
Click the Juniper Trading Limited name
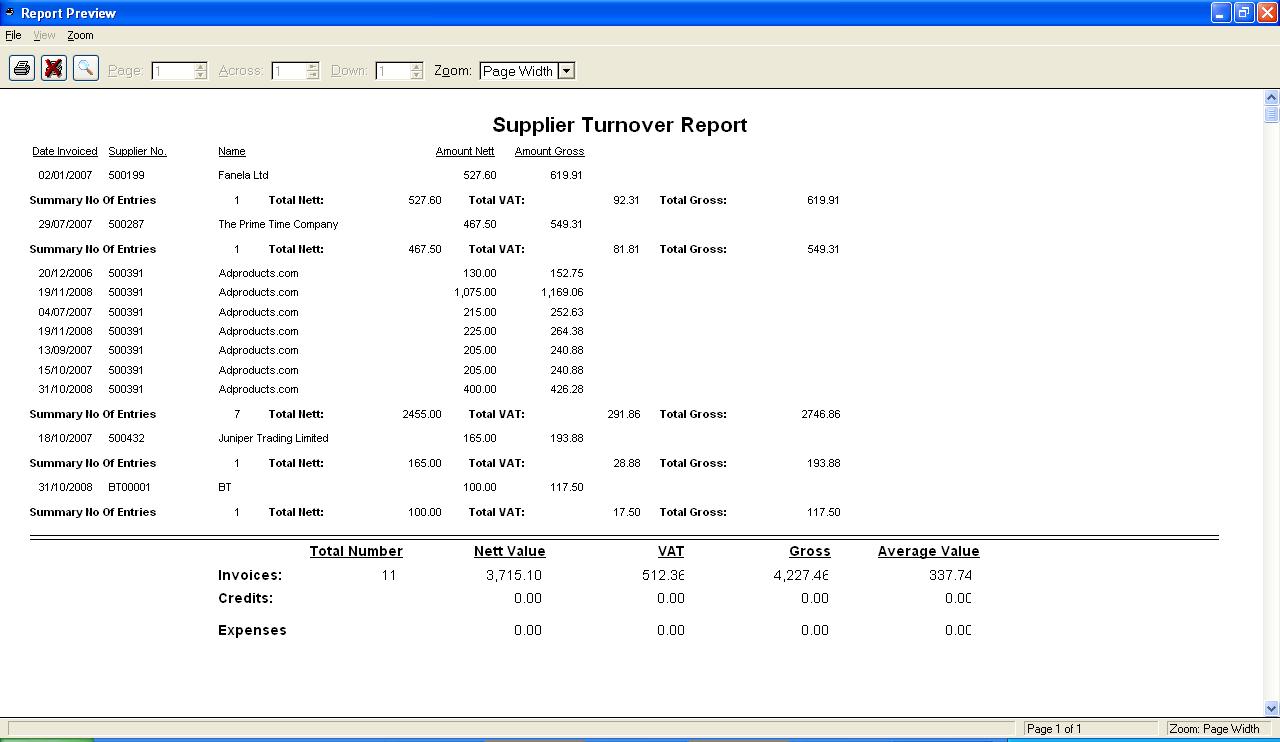tap(273, 438)
